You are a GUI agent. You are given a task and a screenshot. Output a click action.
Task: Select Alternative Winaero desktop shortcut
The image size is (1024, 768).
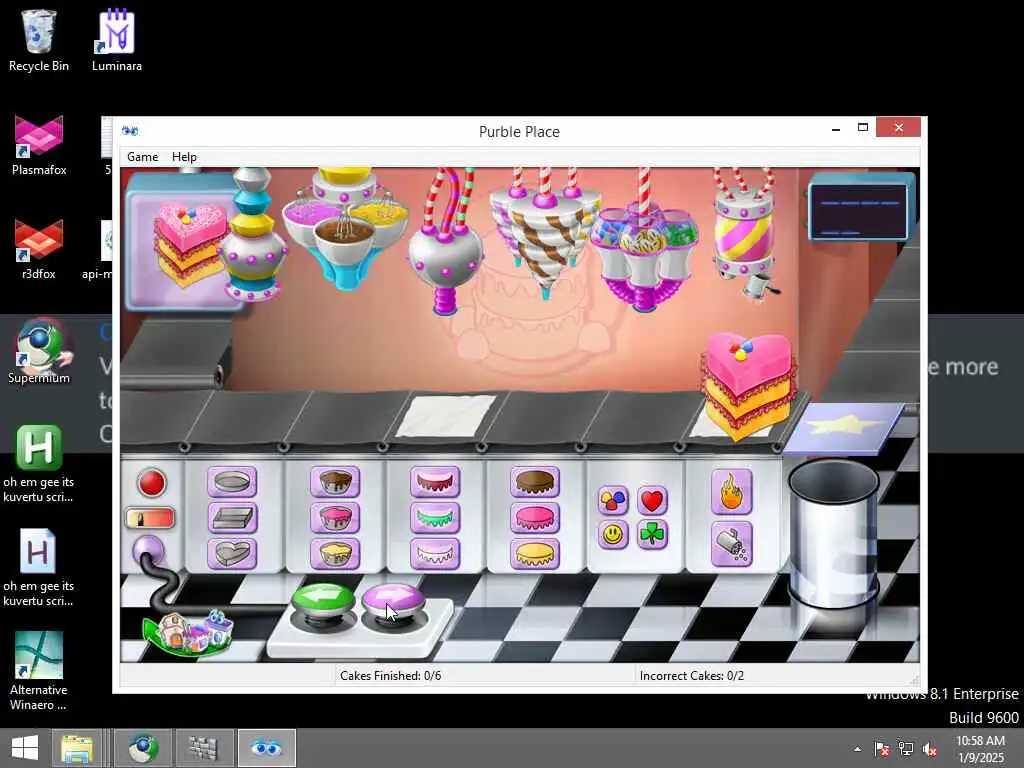[39, 671]
